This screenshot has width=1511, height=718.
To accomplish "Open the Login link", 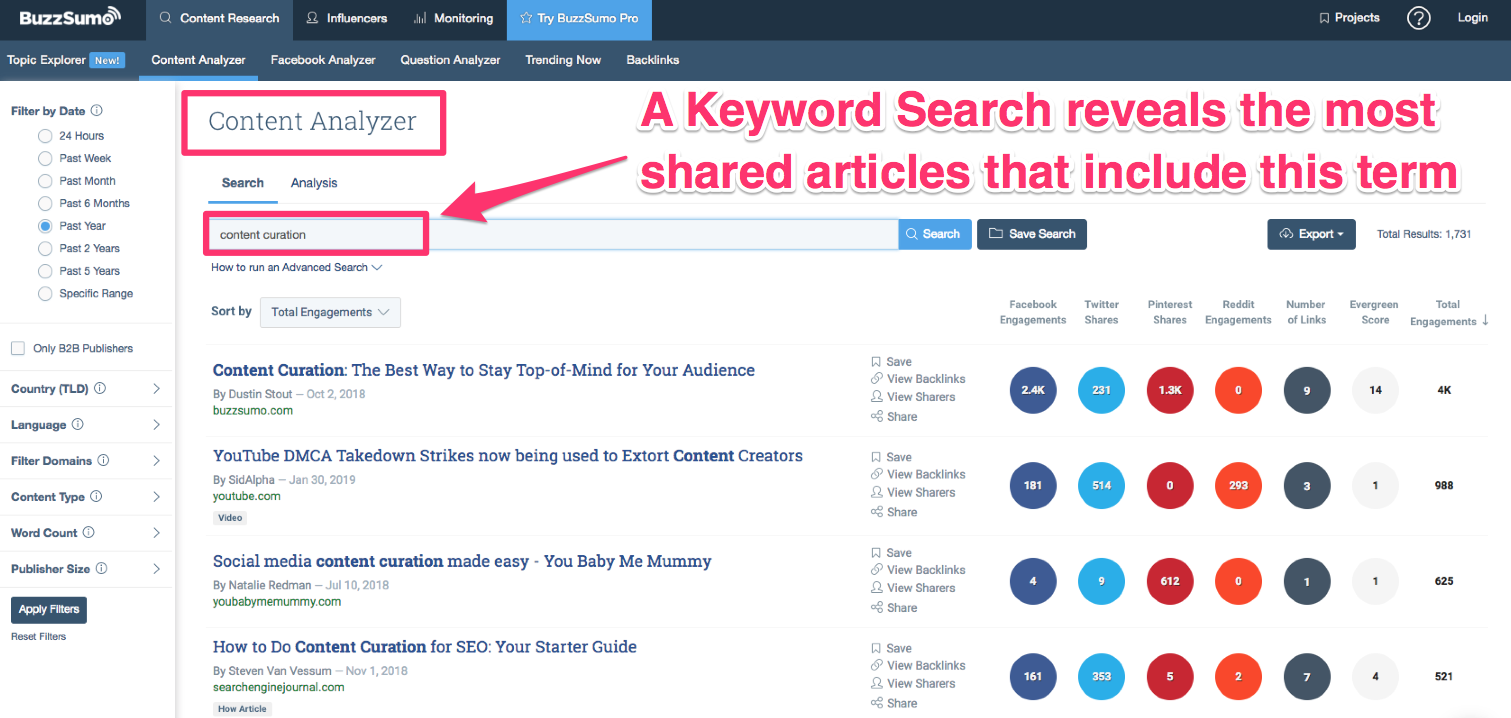I will (1473, 18).
